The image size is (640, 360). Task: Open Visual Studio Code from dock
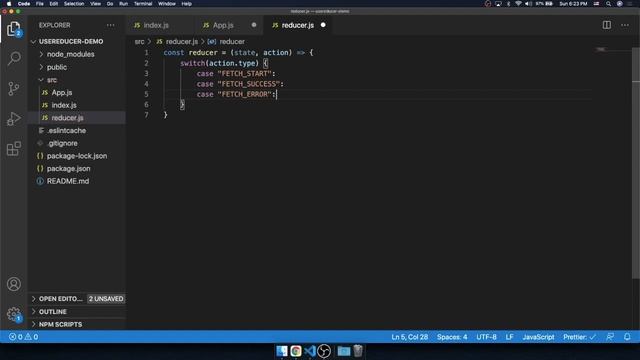[x=310, y=351]
